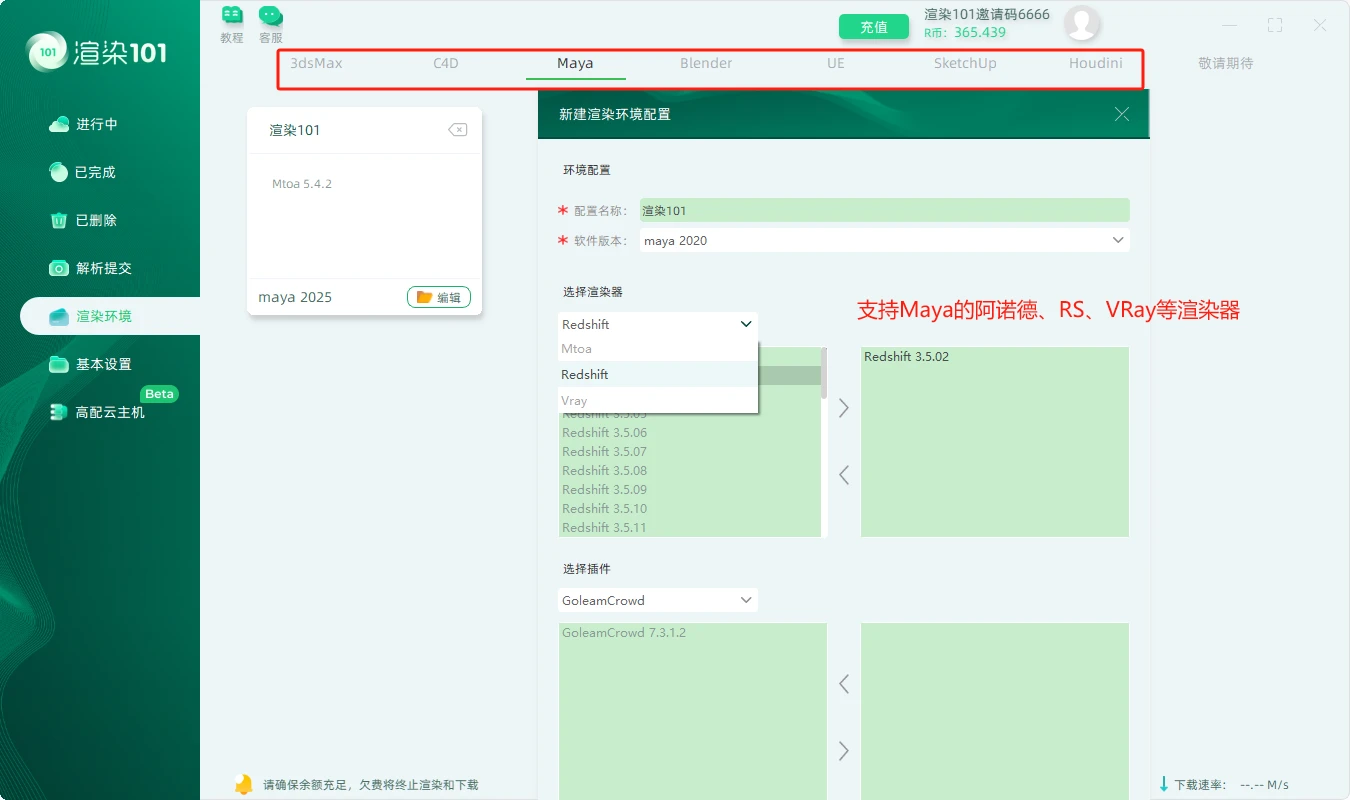The width and height of the screenshot is (1350, 800).
Task: Click the 充值 recharge button
Action: tap(874, 27)
